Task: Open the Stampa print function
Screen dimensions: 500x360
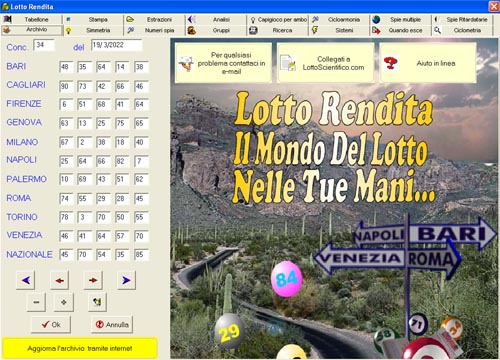Action: tap(93, 19)
